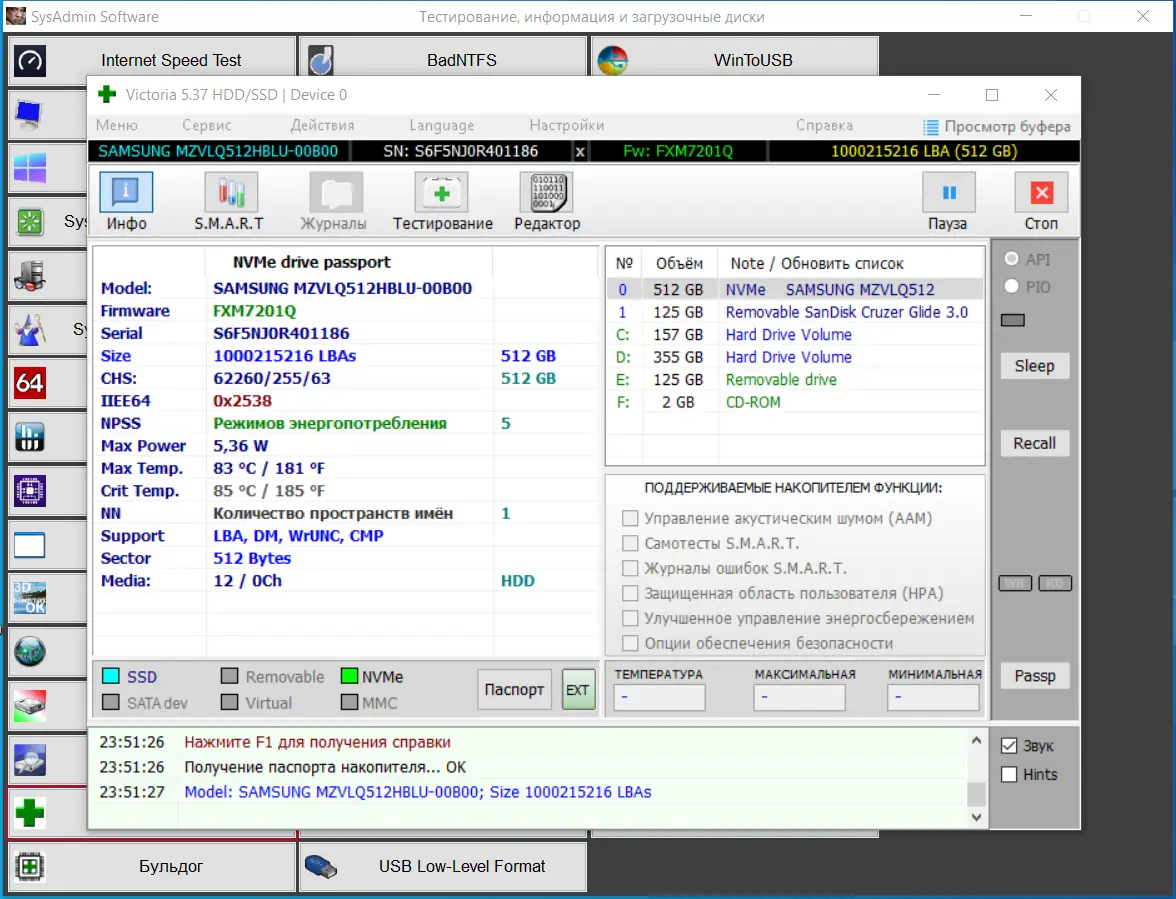The width and height of the screenshot is (1176, 899).
Task: Click the Просмотр буфера list icon
Action: [x=931, y=127]
